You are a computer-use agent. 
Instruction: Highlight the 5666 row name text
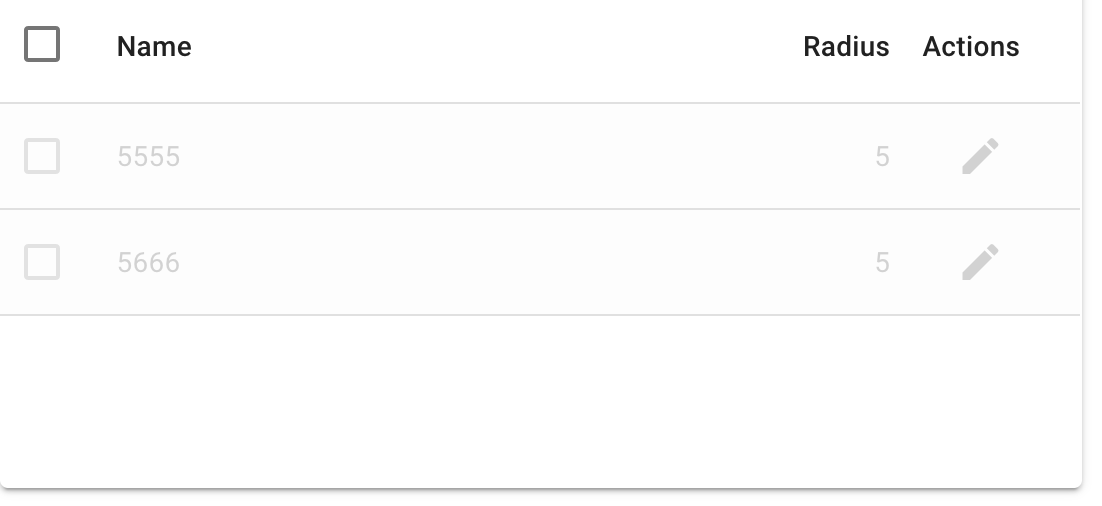(148, 262)
